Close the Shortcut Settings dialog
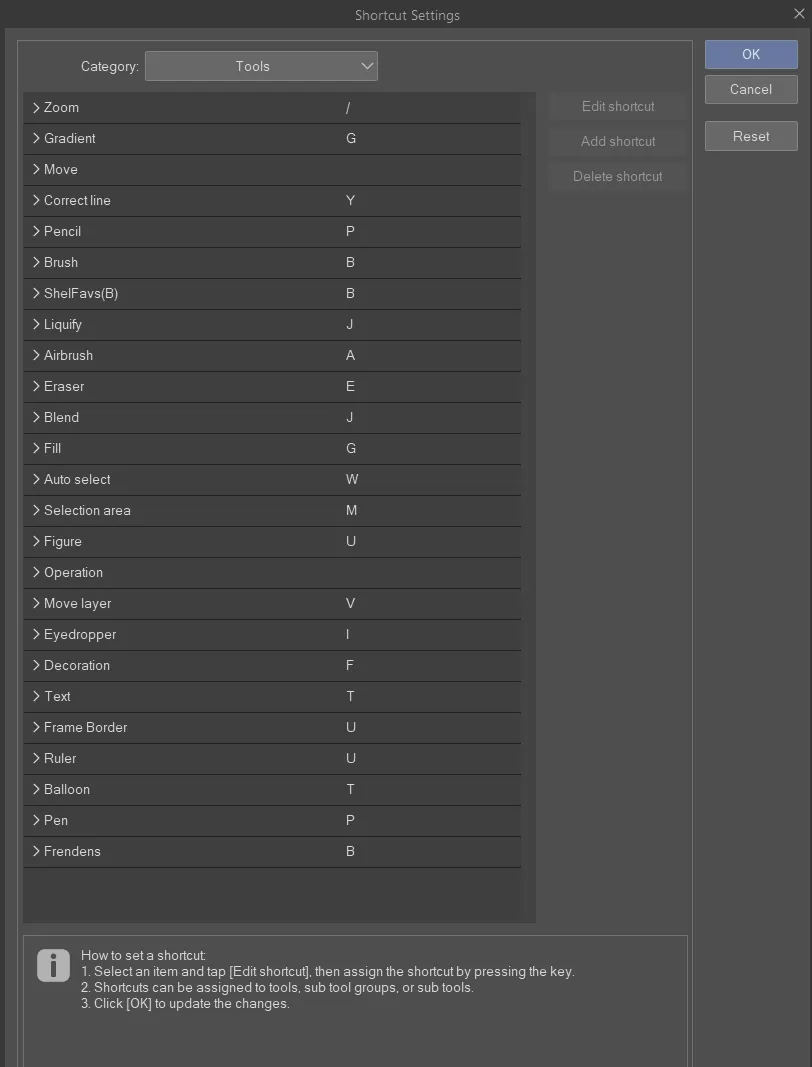 click(x=798, y=13)
